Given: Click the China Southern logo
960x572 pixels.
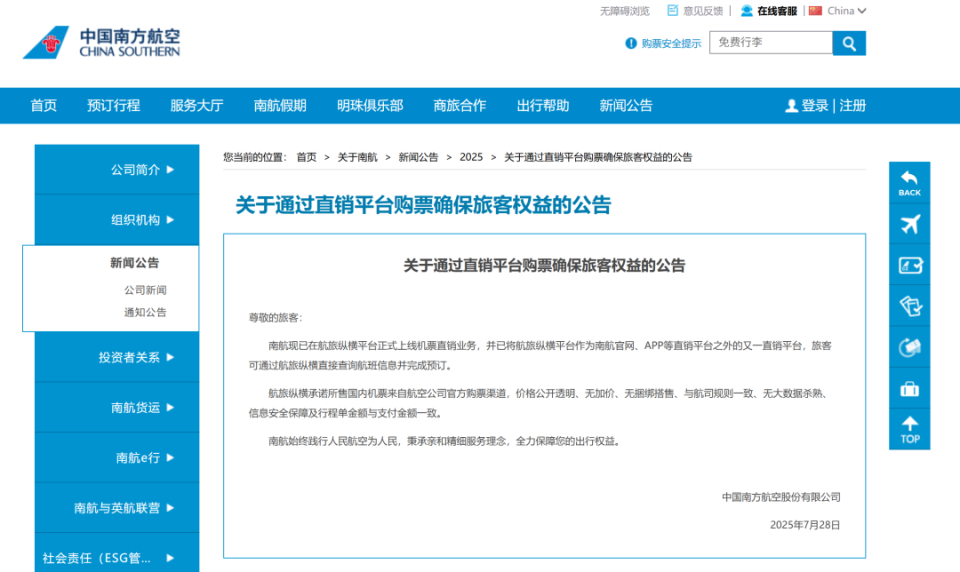Looking at the screenshot, I should (x=102, y=42).
